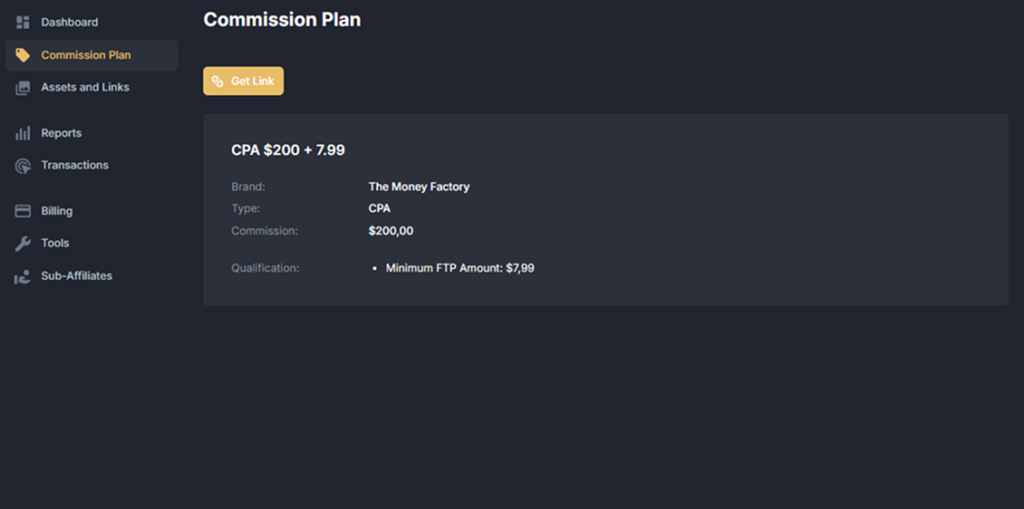Navigate to Billing

(x=56, y=211)
